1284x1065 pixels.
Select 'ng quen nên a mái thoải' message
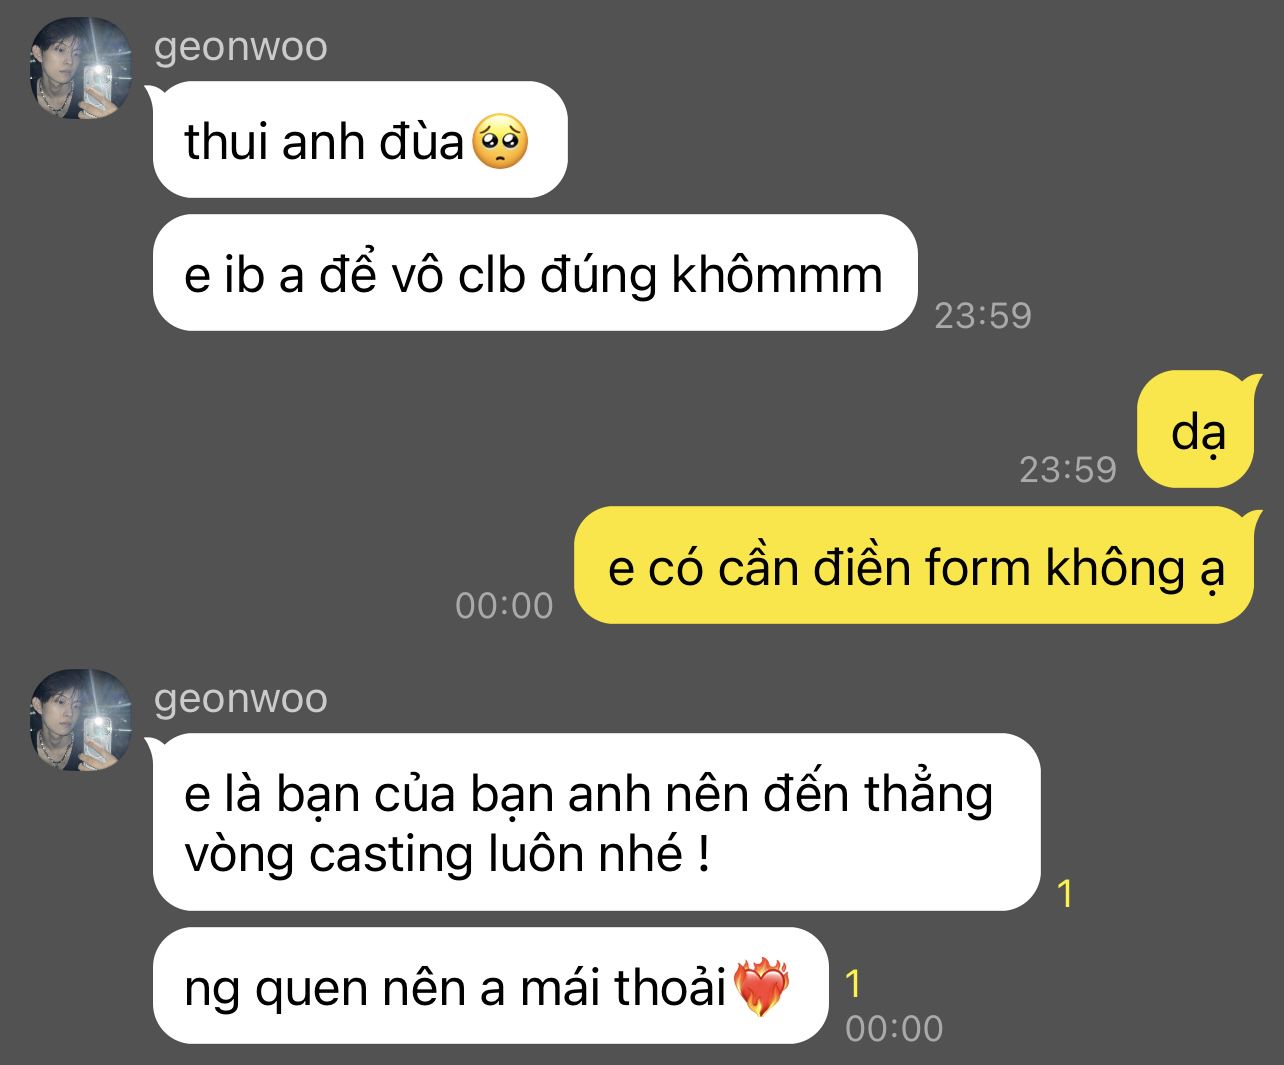pyautogui.click(x=491, y=986)
